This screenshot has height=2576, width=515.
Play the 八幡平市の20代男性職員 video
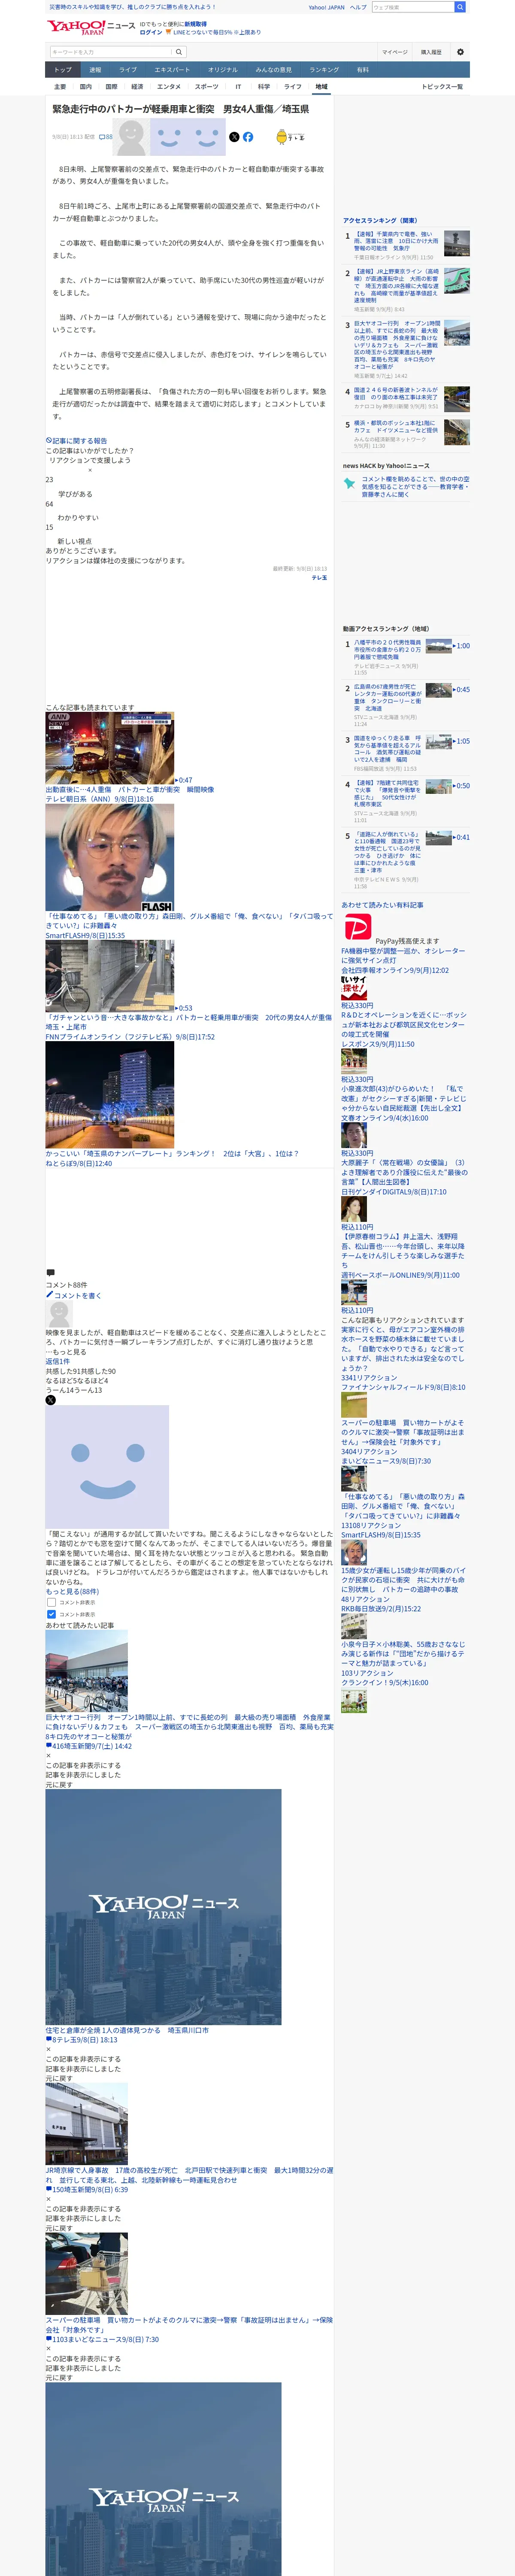pyautogui.click(x=438, y=646)
